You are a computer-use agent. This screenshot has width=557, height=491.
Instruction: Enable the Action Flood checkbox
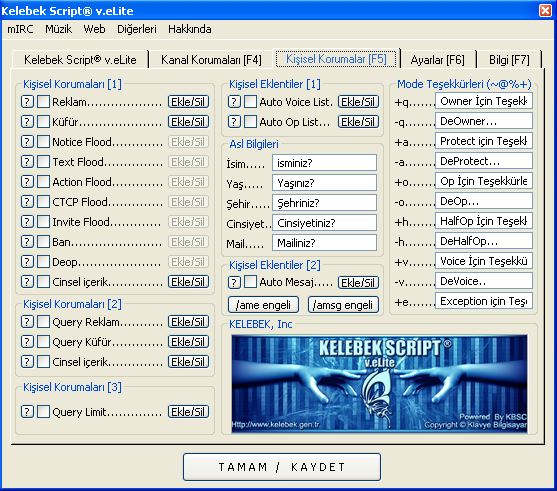pos(43,182)
